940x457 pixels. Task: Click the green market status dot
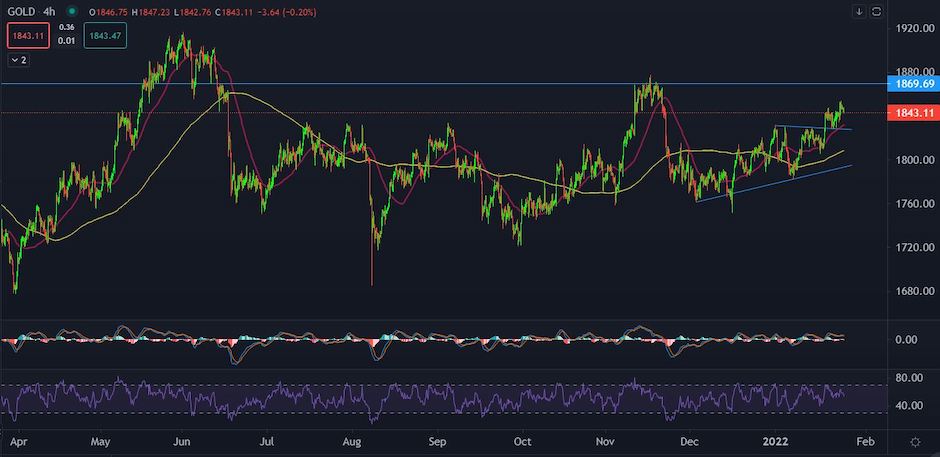click(72, 11)
